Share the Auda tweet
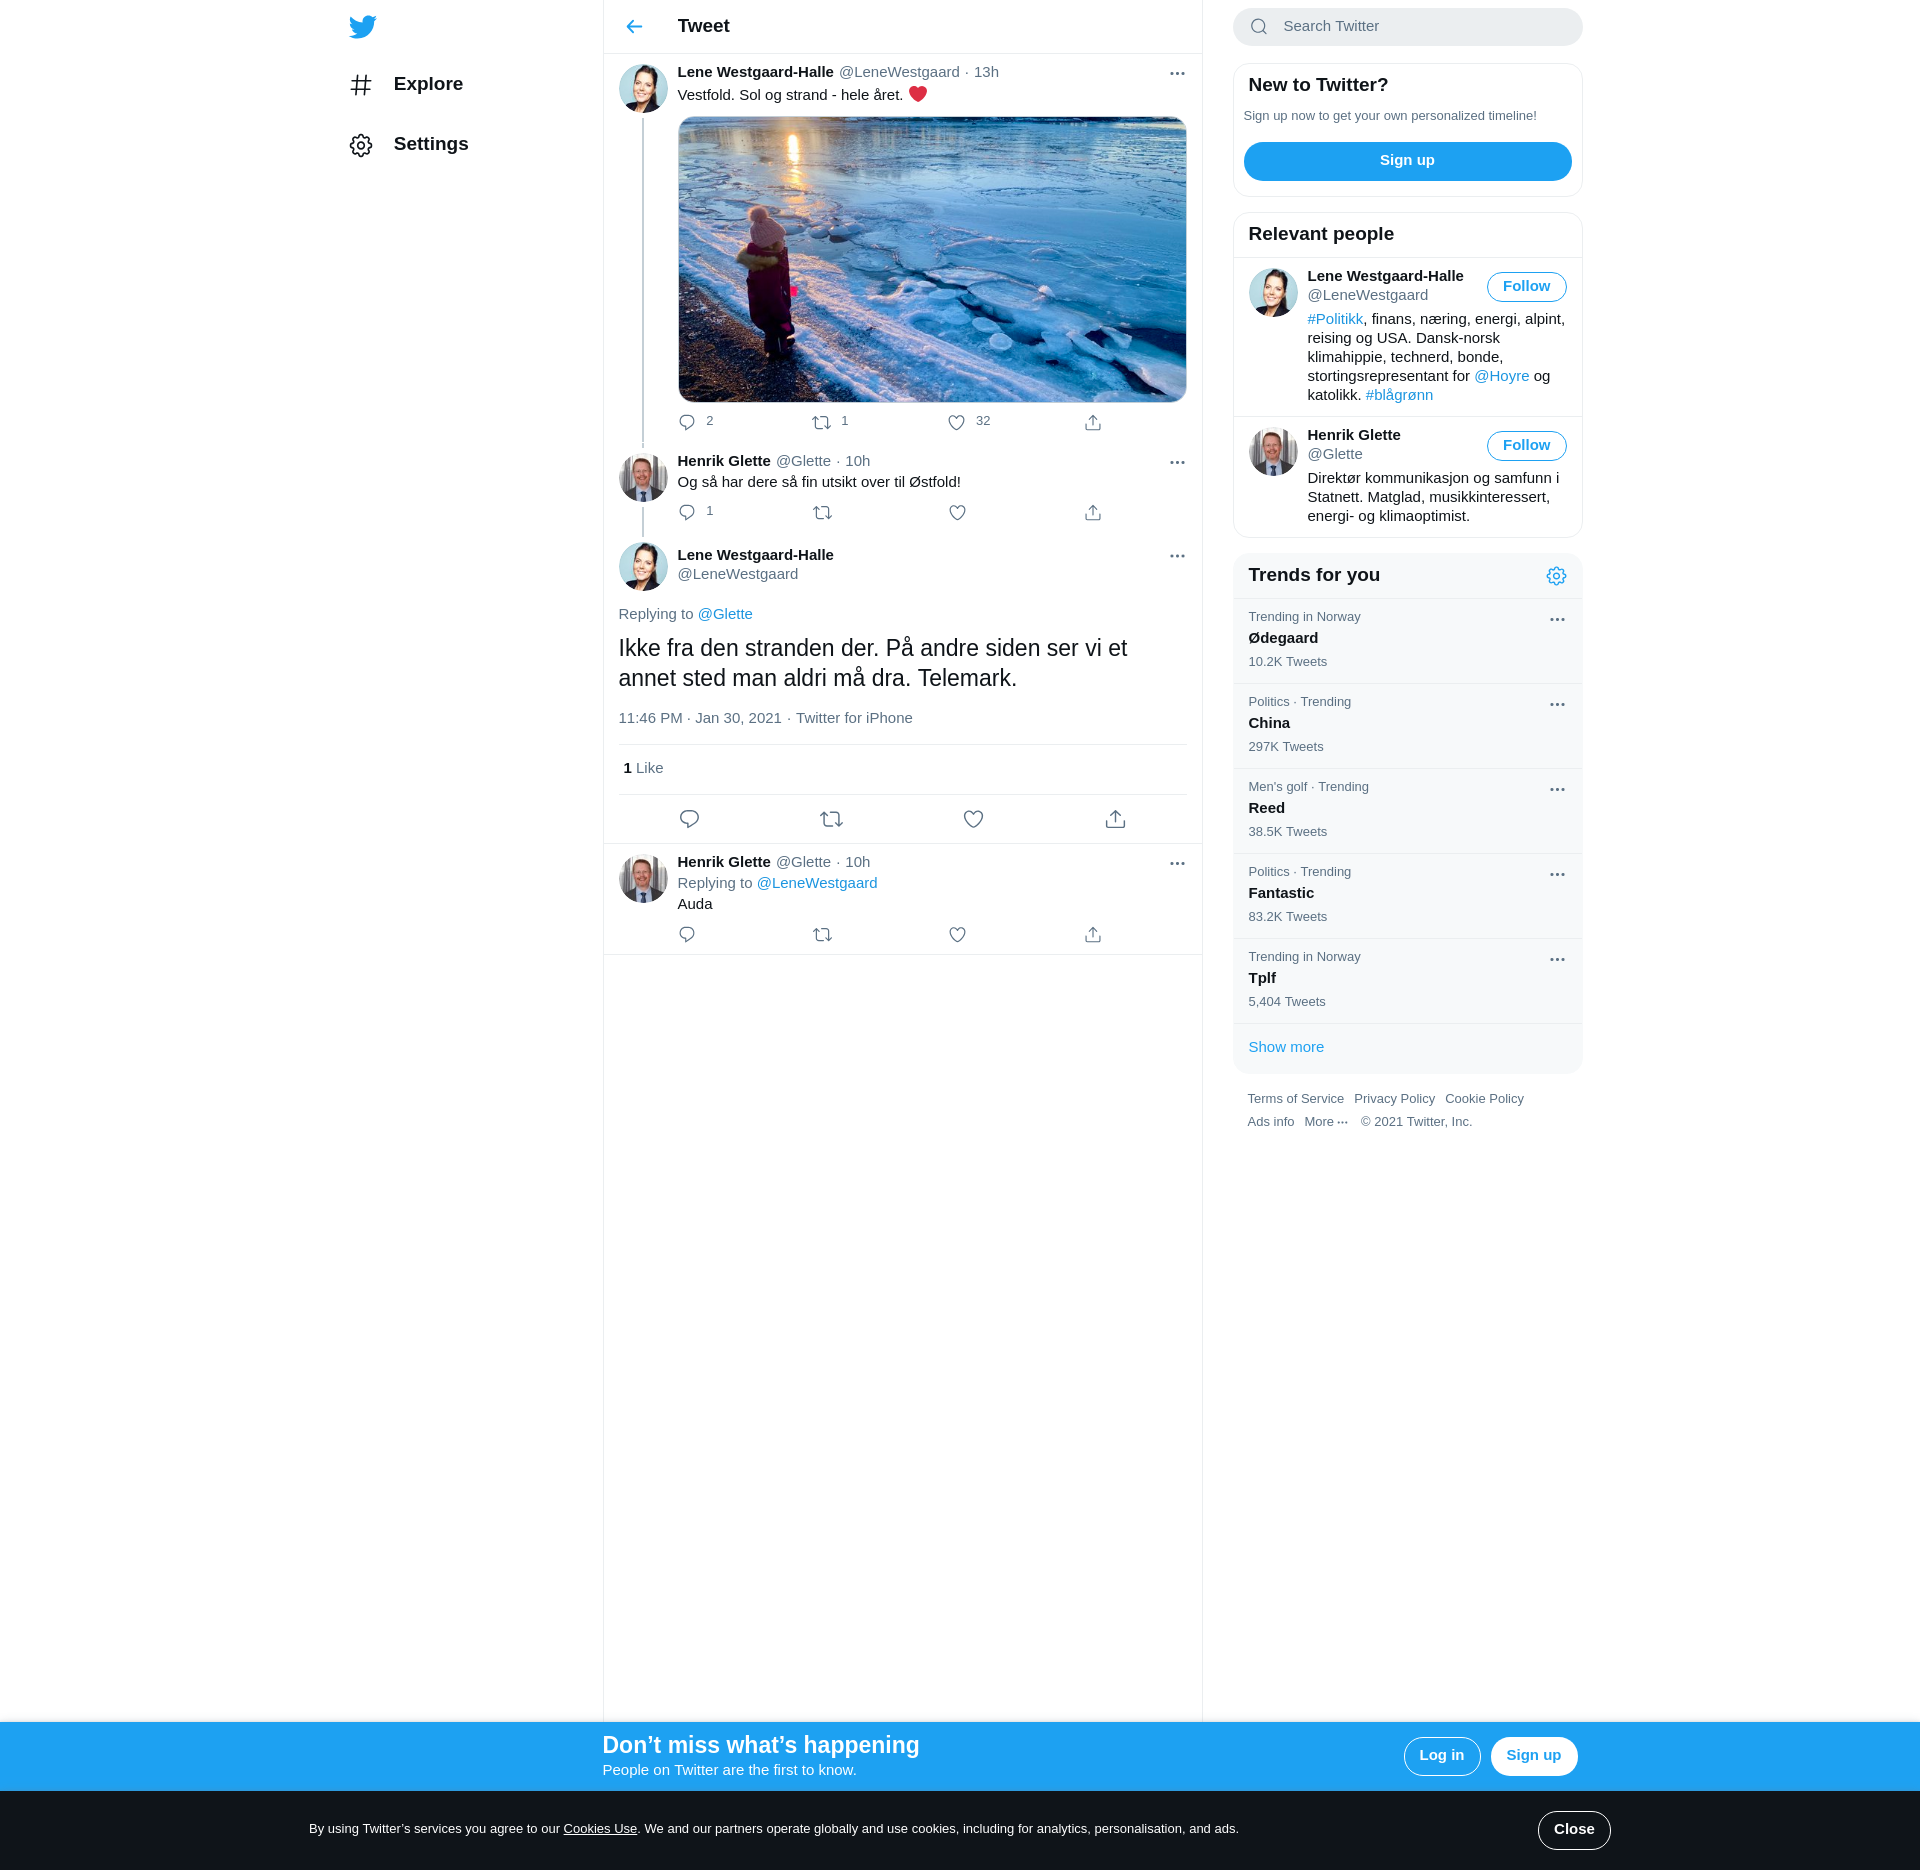This screenshot has width=1920, height=1870. 1093,934
